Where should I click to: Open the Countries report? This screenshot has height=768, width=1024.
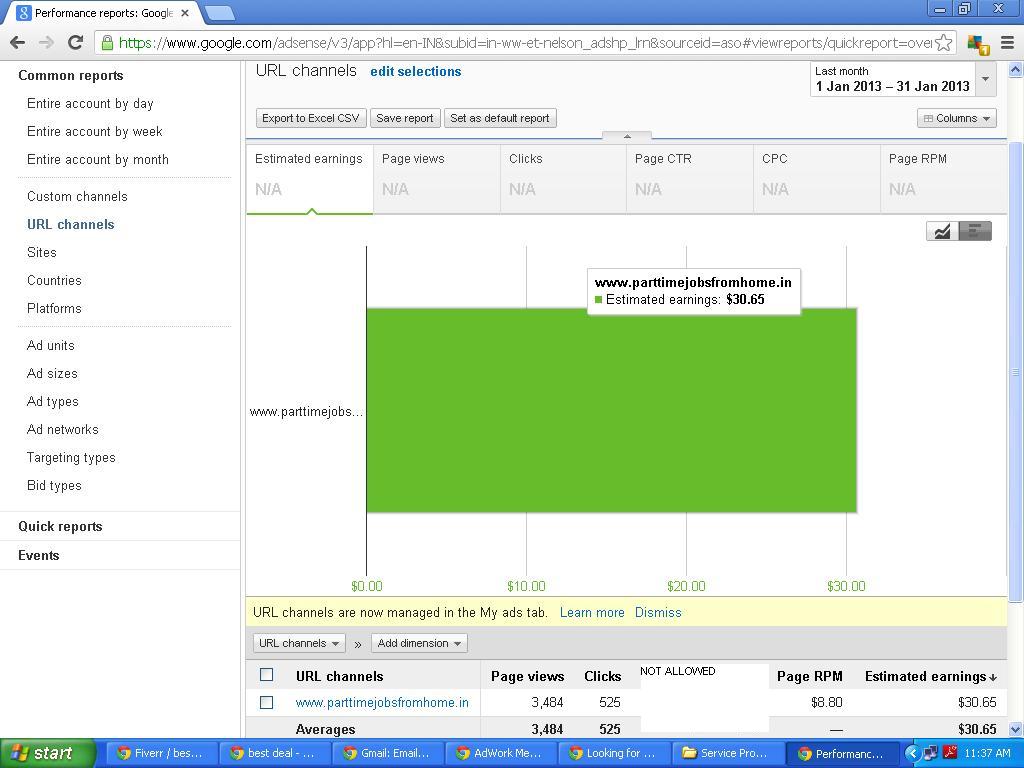pos(54,281)
